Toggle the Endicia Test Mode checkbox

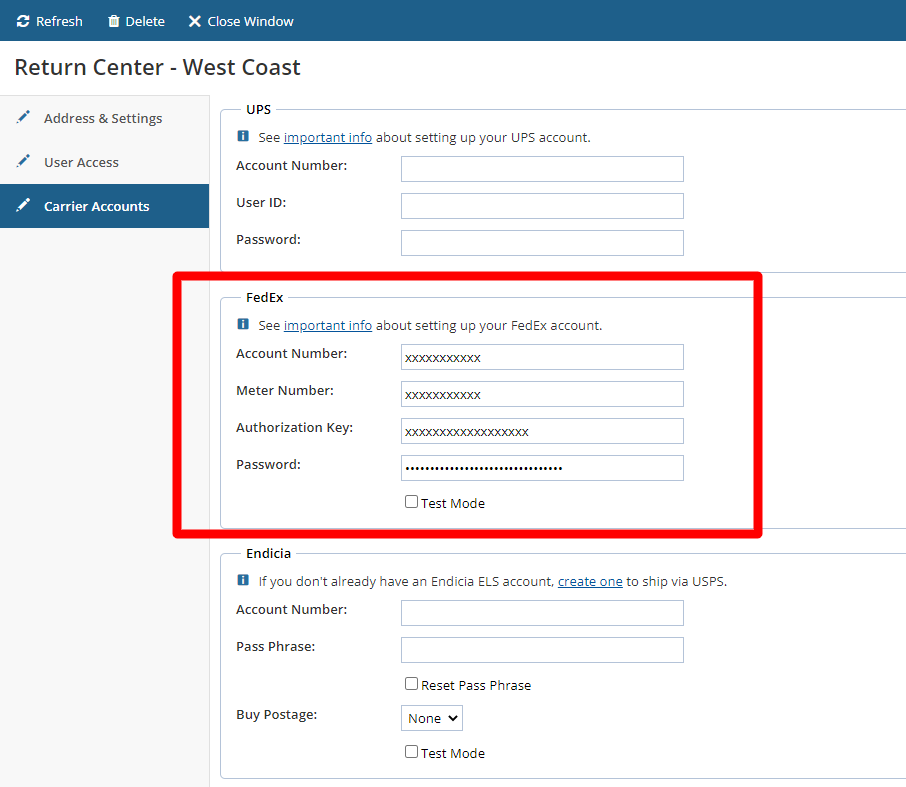[x=411, y=752]
